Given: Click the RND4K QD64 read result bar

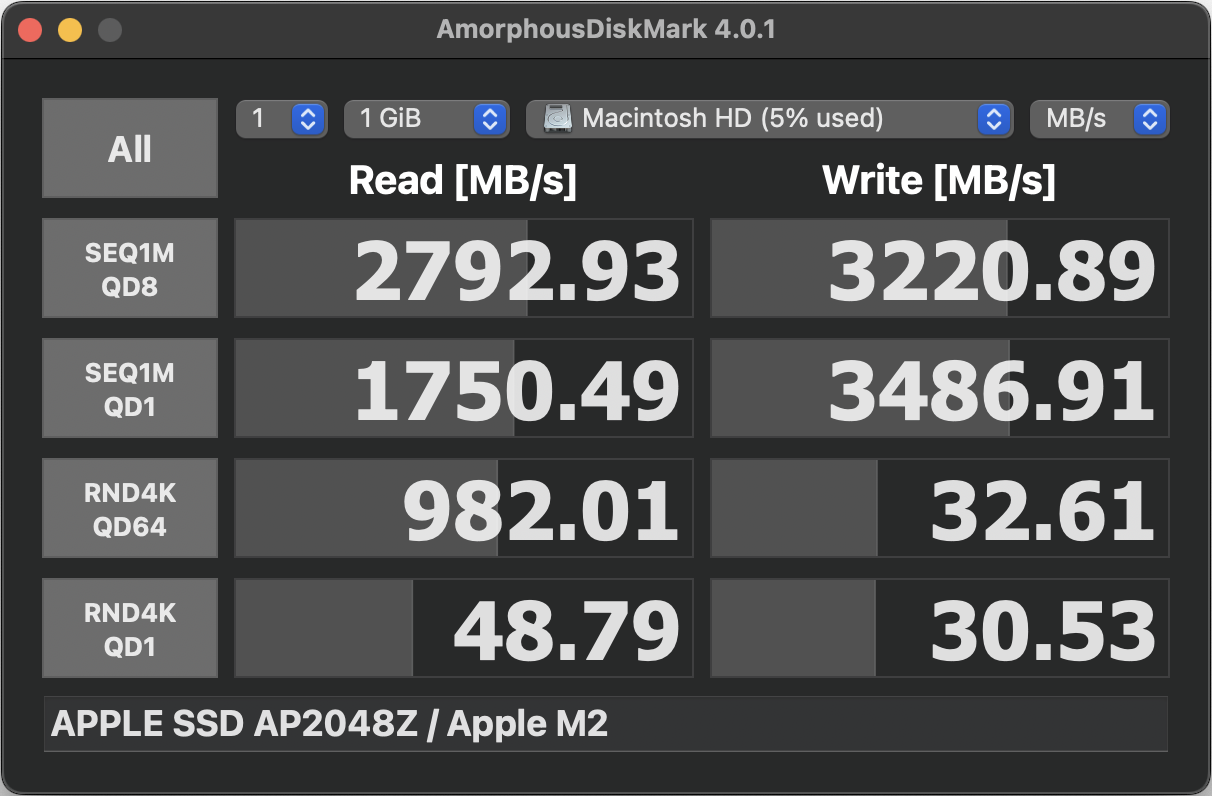Looking at the screenshot, I should pyautogui.click(x=463, y=507).
